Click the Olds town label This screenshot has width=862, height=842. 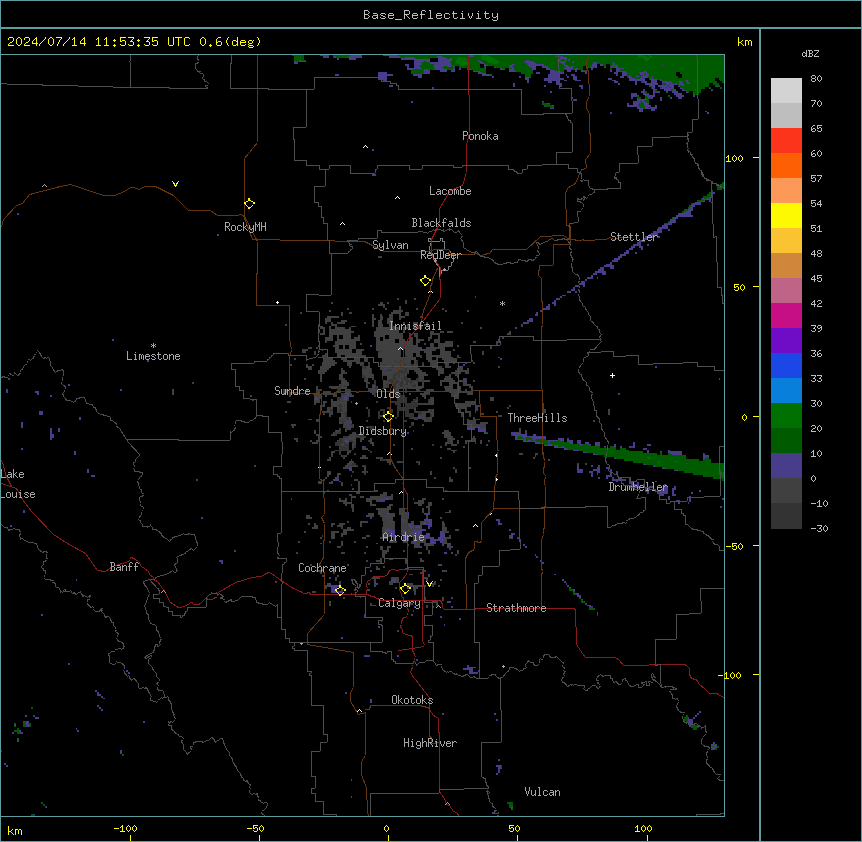(388, 394)
